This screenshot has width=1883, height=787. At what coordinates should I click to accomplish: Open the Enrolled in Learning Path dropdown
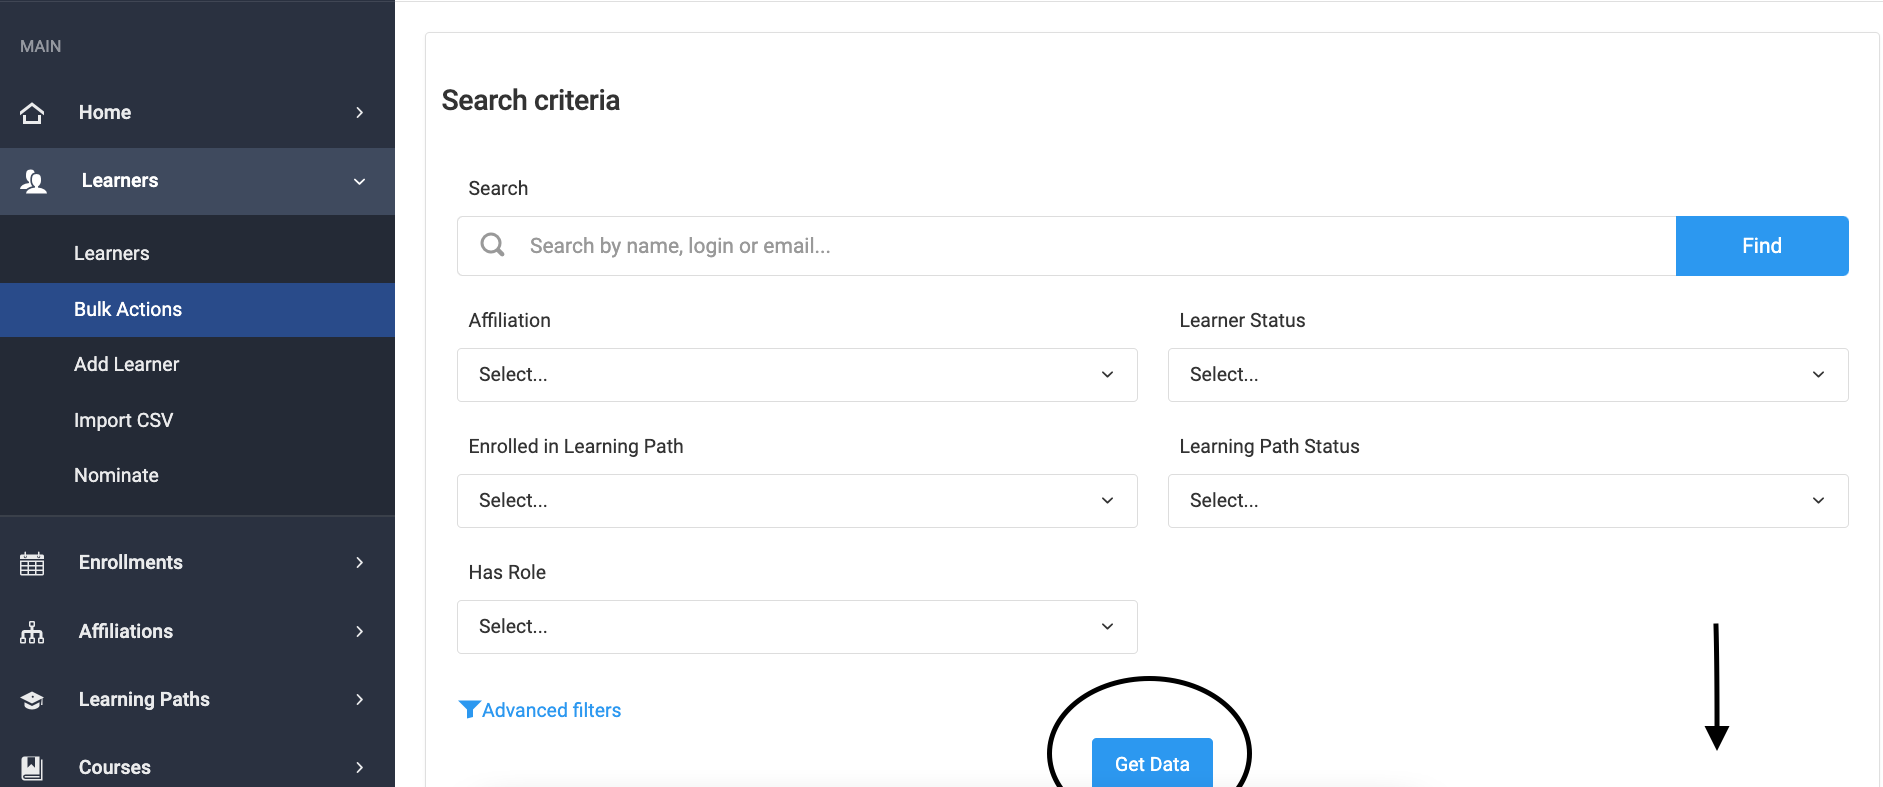797,501
